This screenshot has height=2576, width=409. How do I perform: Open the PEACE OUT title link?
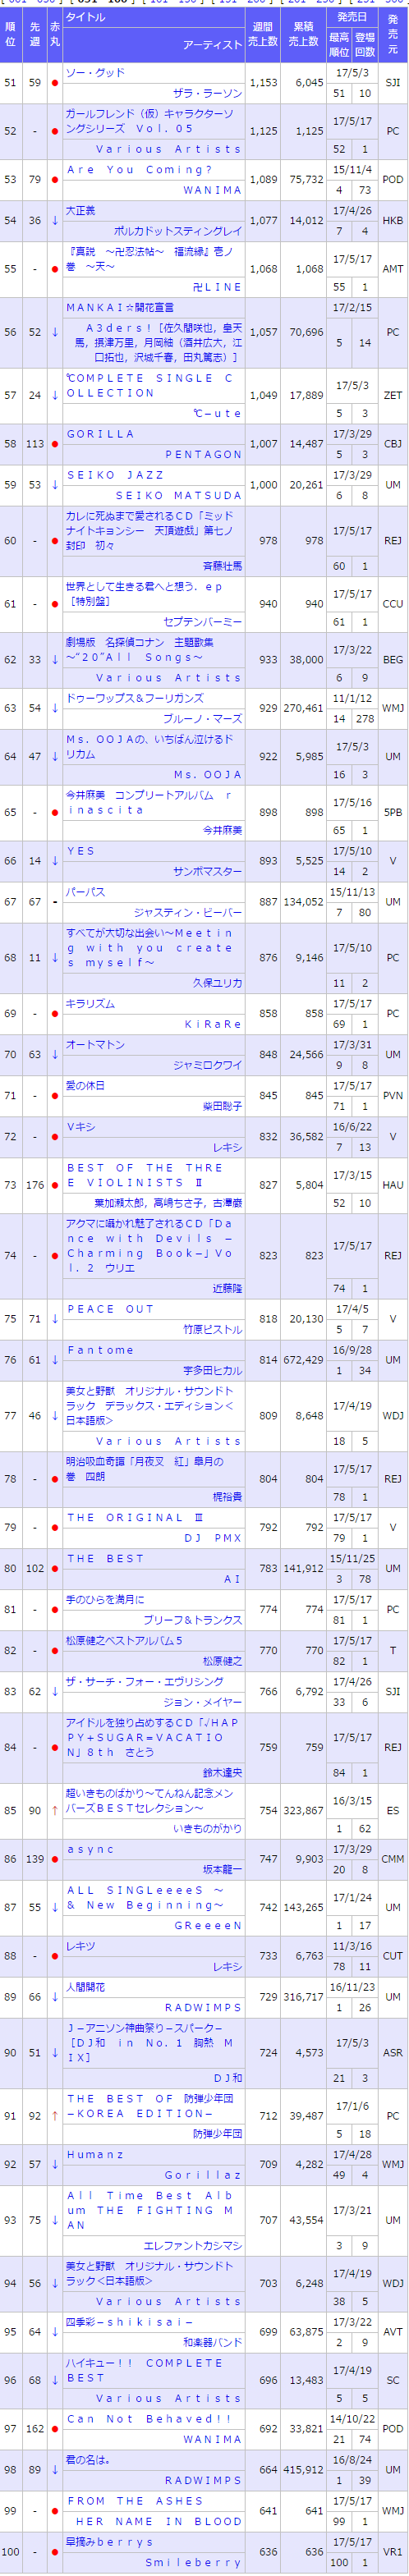pos(111,1308)
